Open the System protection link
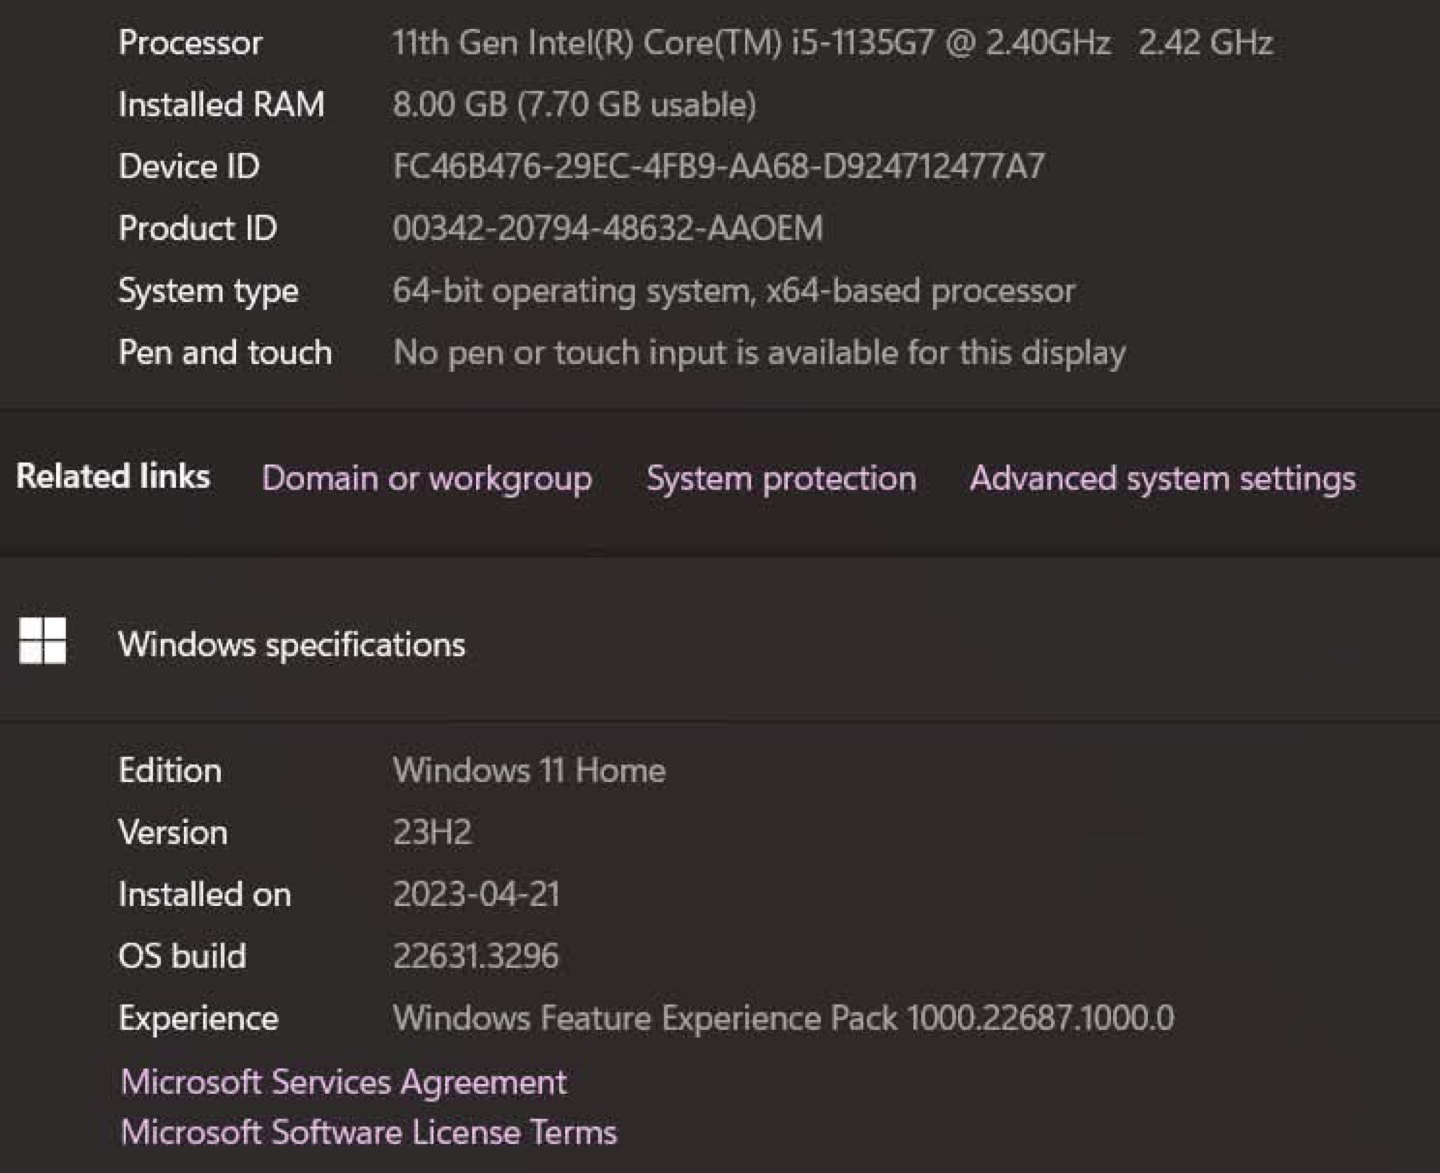This screenshot has width=1440, height=1173. coord(781,478)
